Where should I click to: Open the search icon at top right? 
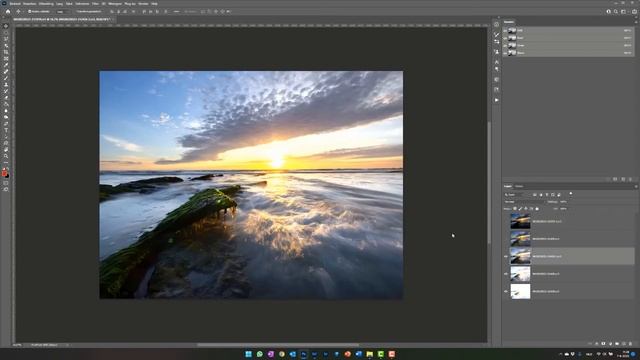616,11
